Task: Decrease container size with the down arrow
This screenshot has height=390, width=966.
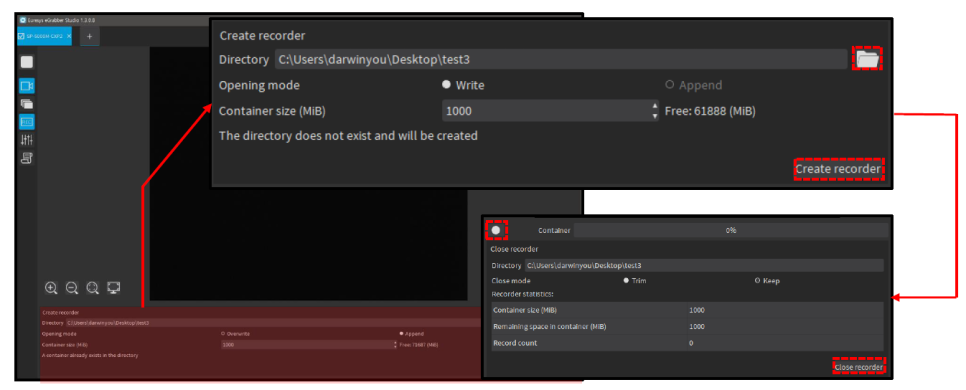Action: (654, 116)
